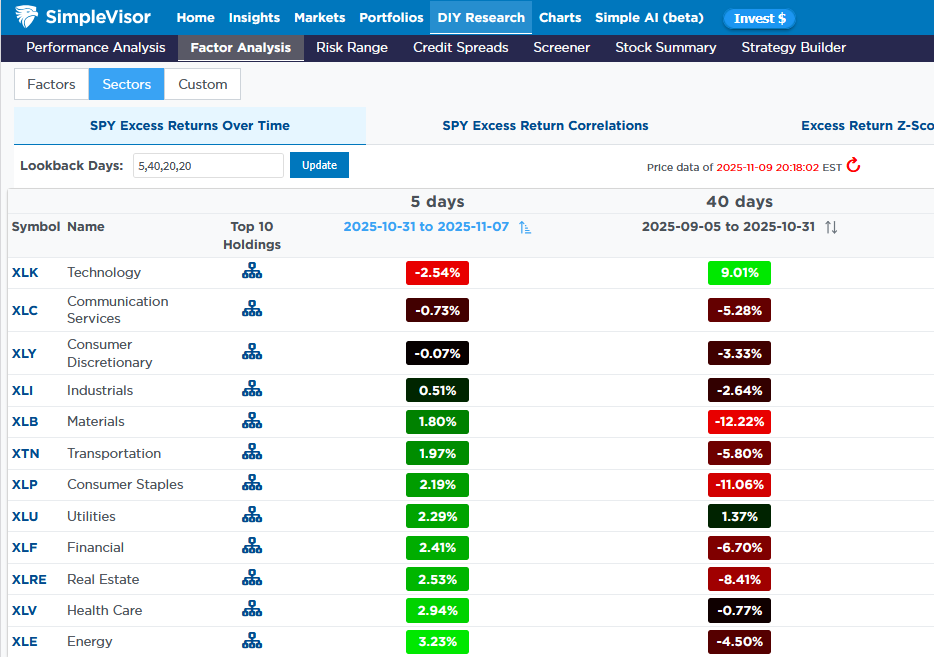
Task: Click the Lookback Days input field
Action: 208,164
